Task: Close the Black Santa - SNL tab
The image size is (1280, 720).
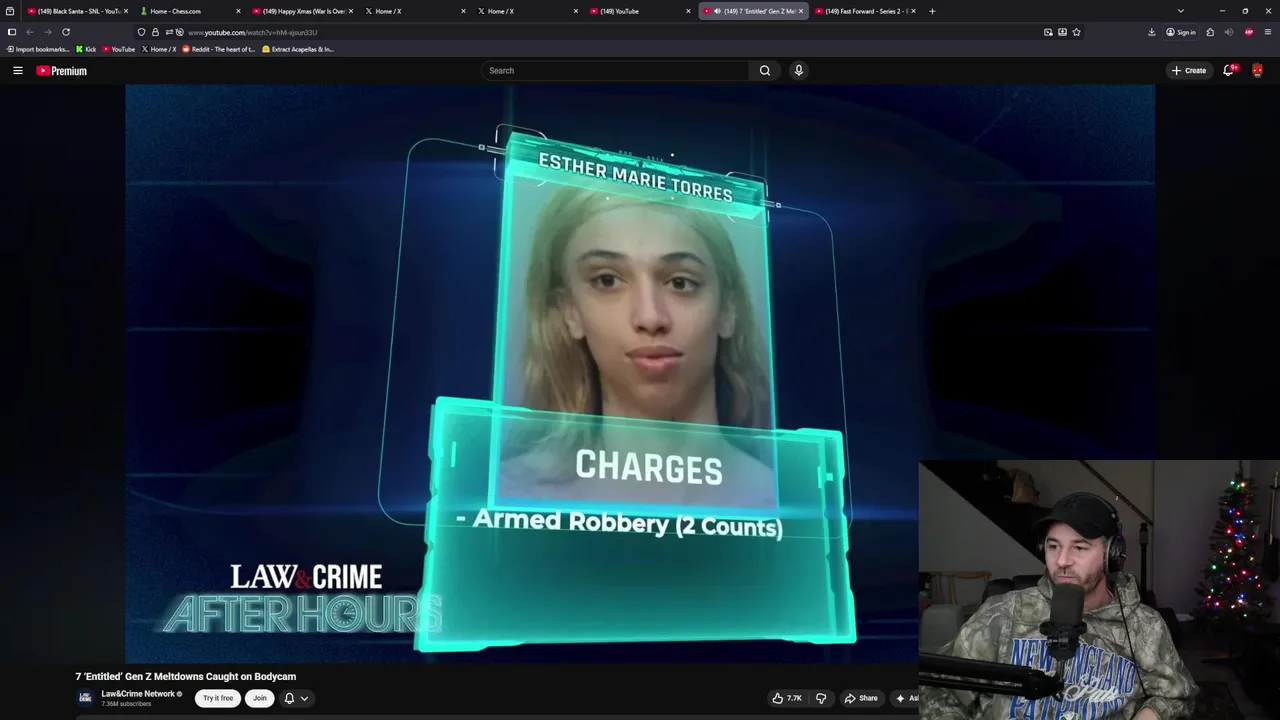Action: (126, 11)
